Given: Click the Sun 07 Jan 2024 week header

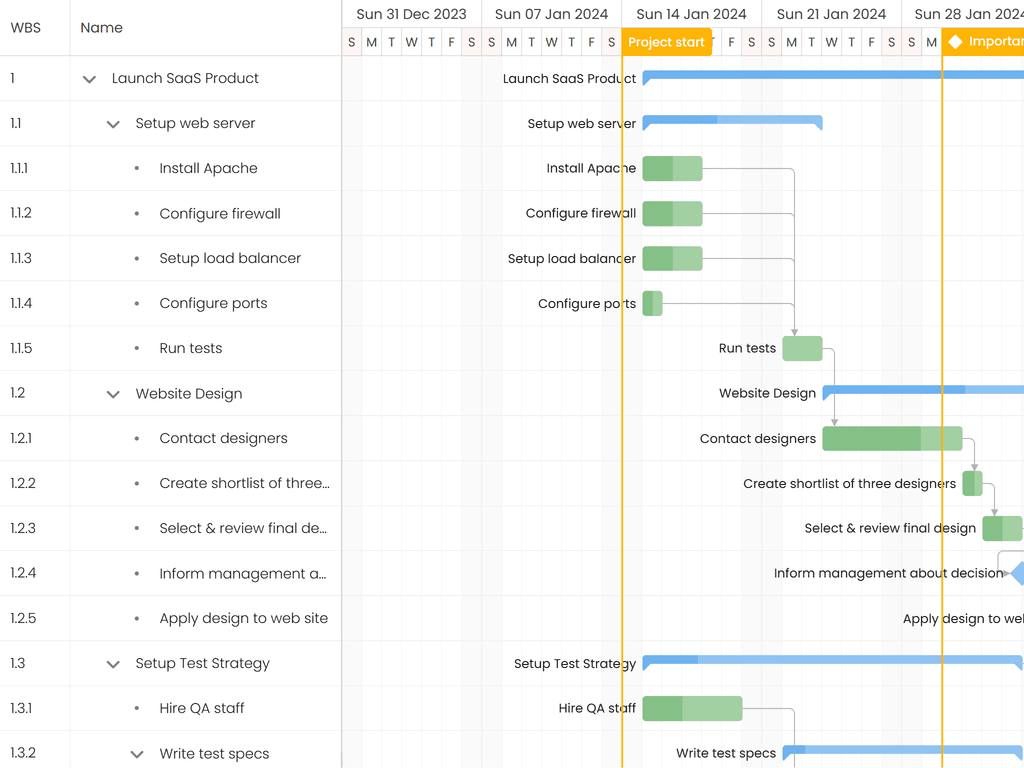Looking at the screenshot, I should click(x=551, y=14).
